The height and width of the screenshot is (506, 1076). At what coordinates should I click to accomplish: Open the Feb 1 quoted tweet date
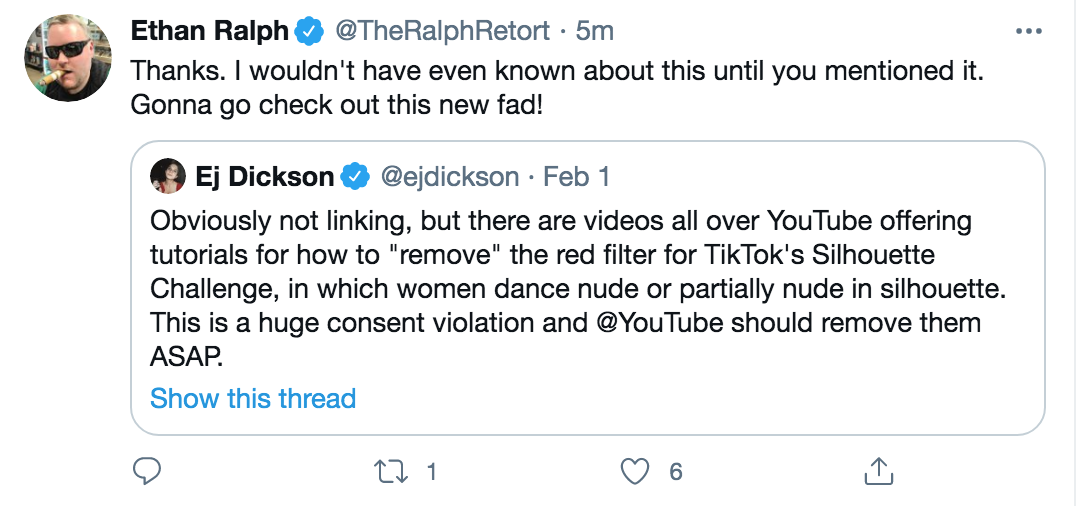[576, 177]
